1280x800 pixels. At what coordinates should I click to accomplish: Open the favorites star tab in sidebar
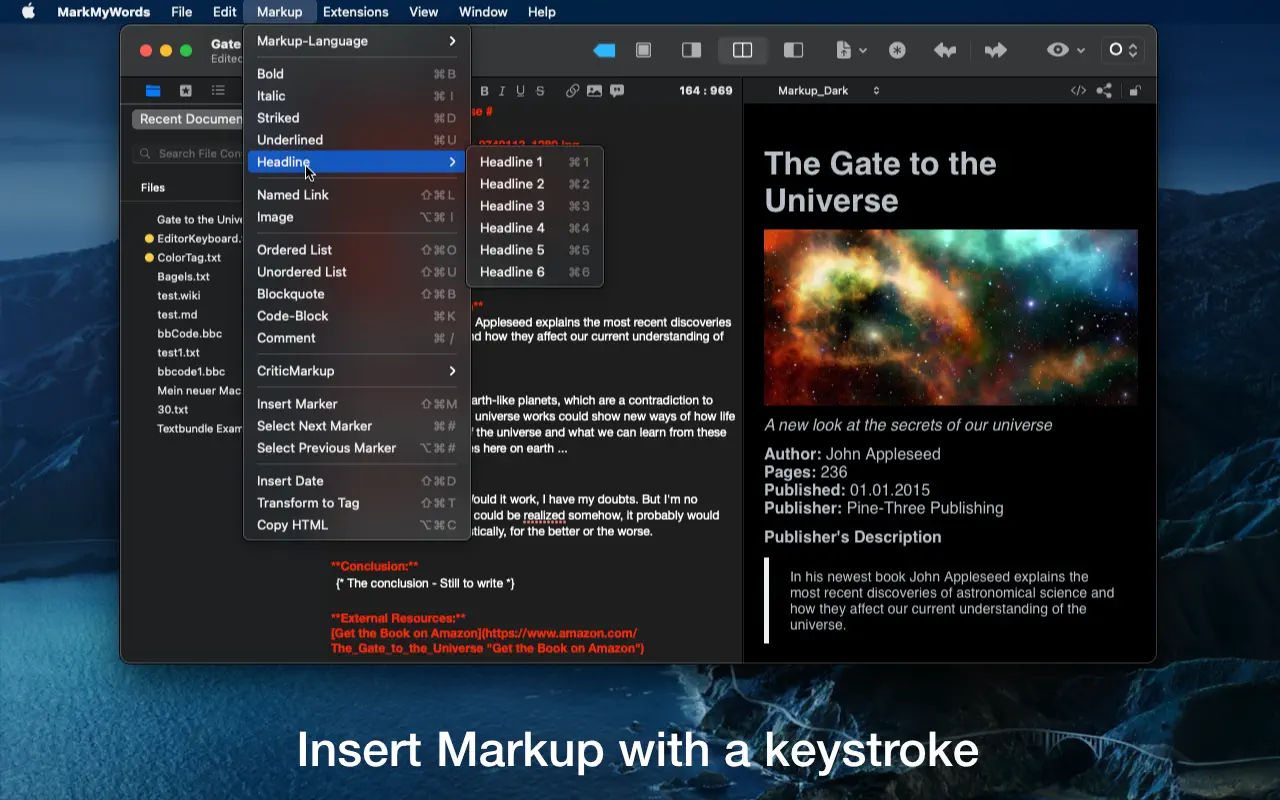coord(185,91)
